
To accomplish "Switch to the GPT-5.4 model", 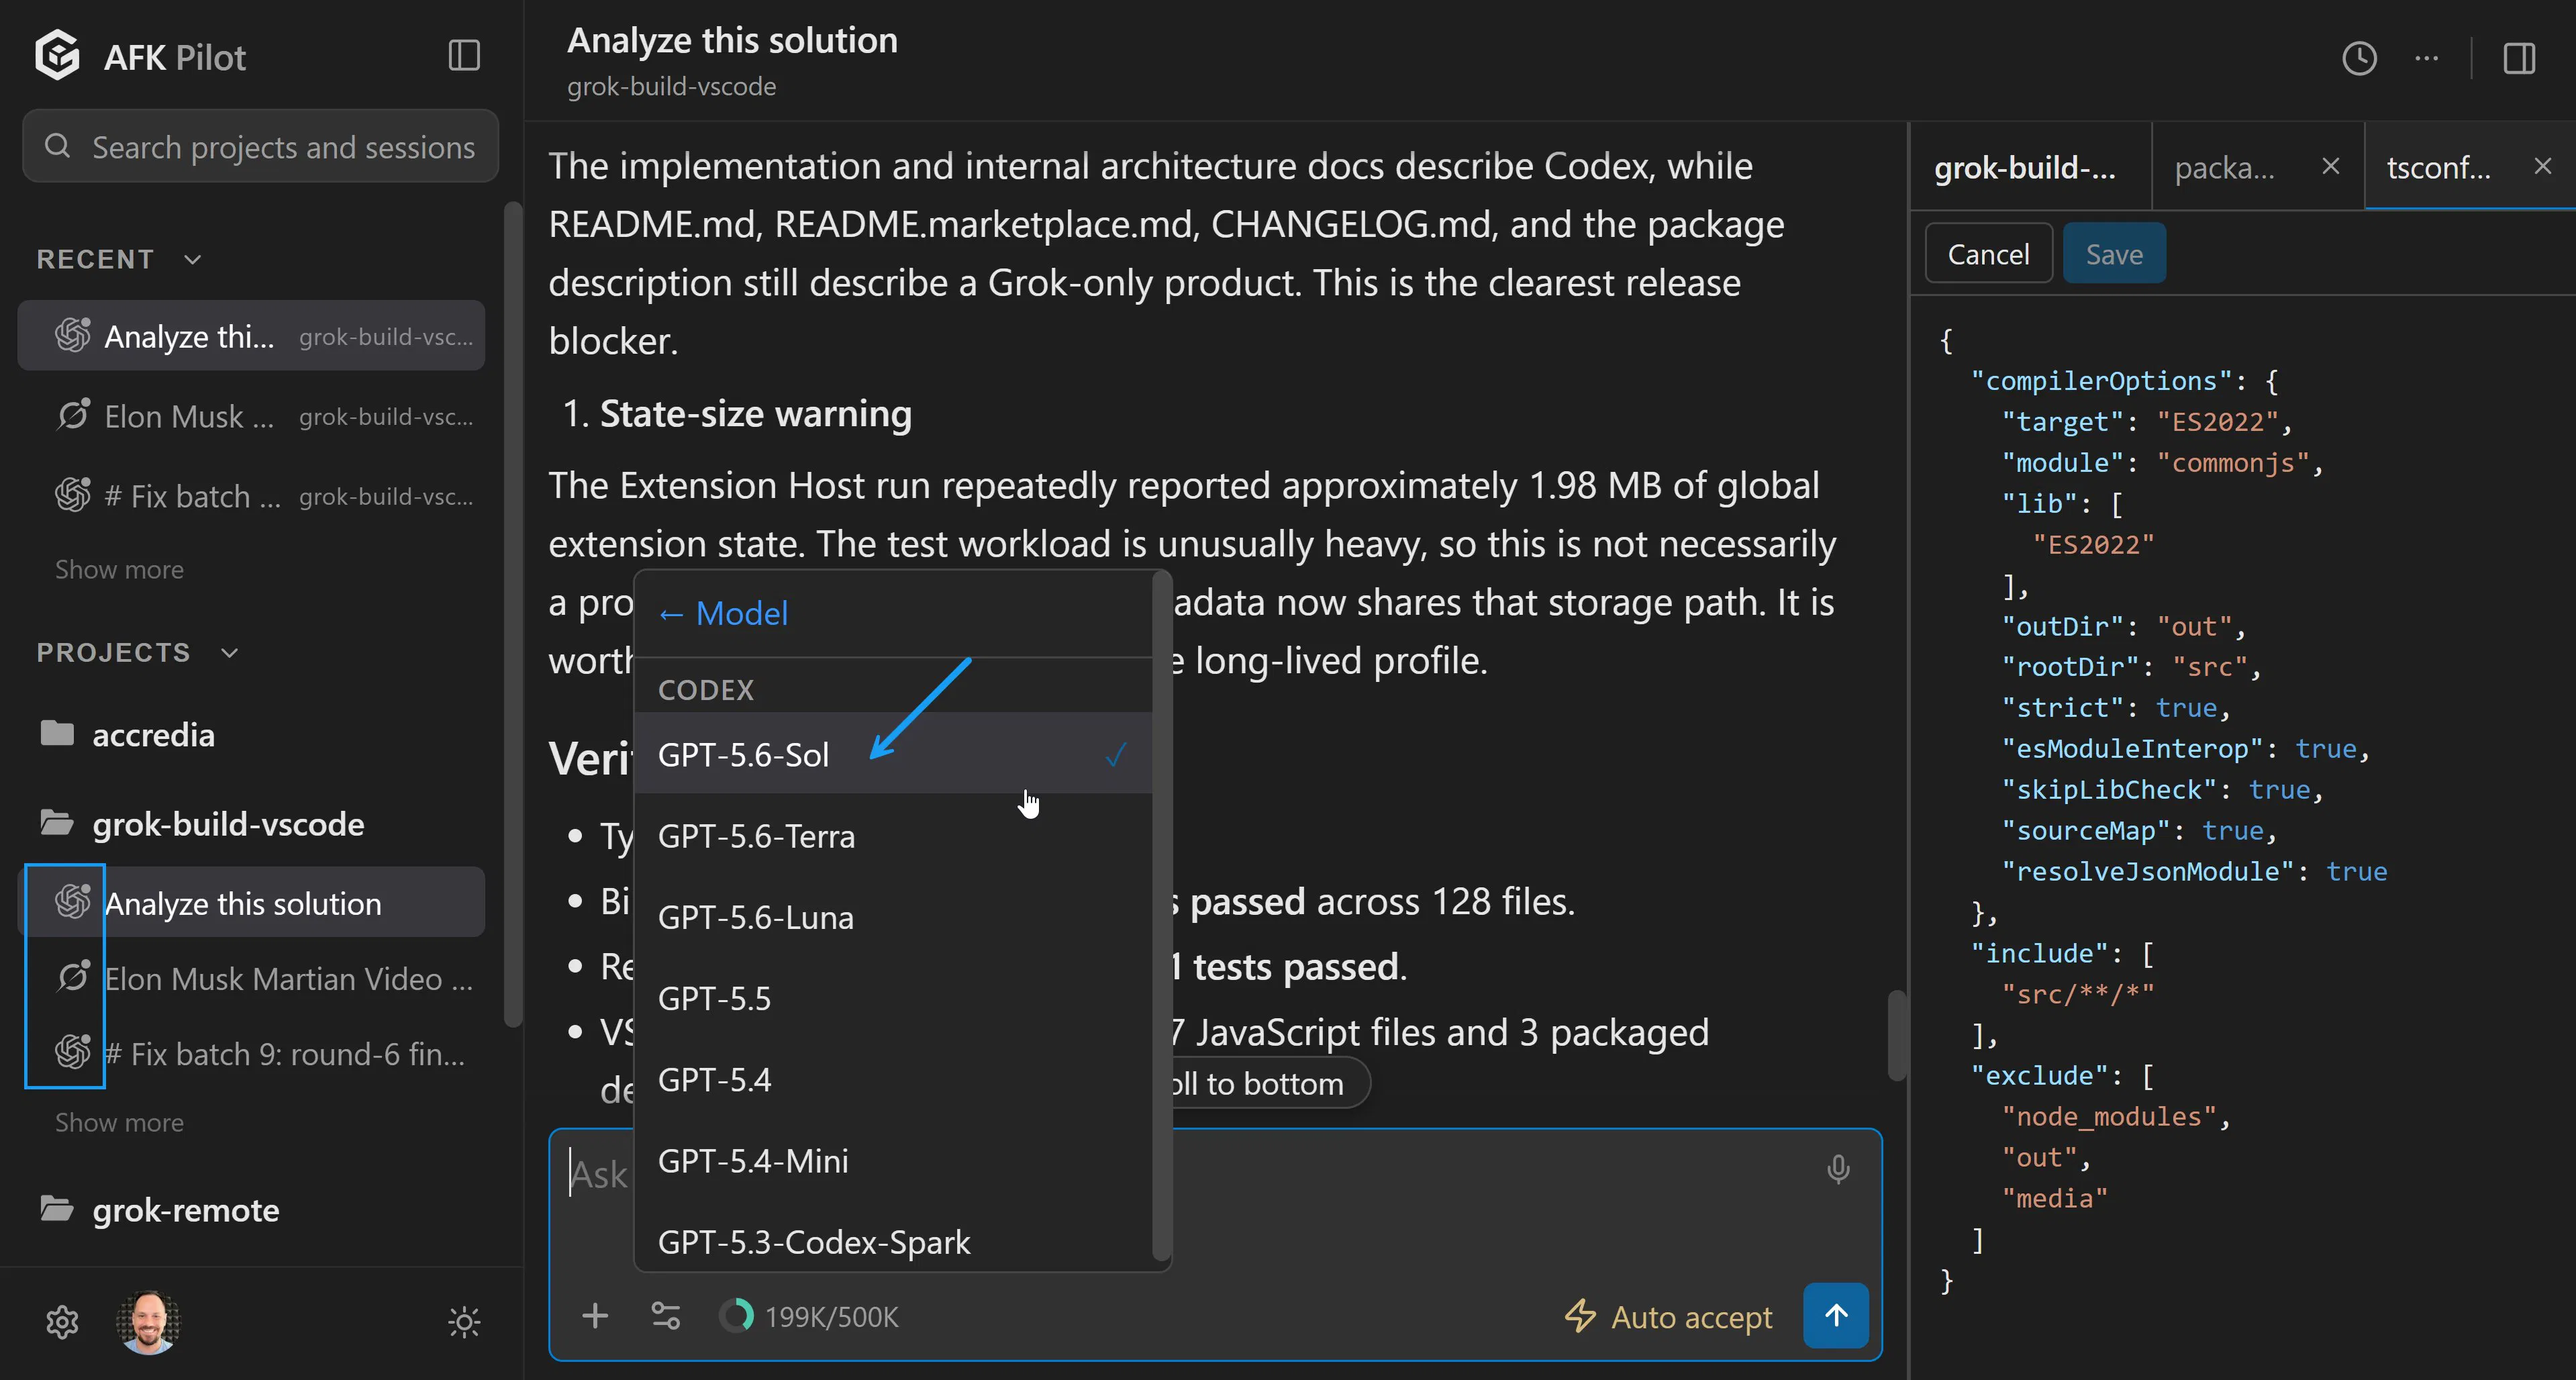I will coord(893,1079).
